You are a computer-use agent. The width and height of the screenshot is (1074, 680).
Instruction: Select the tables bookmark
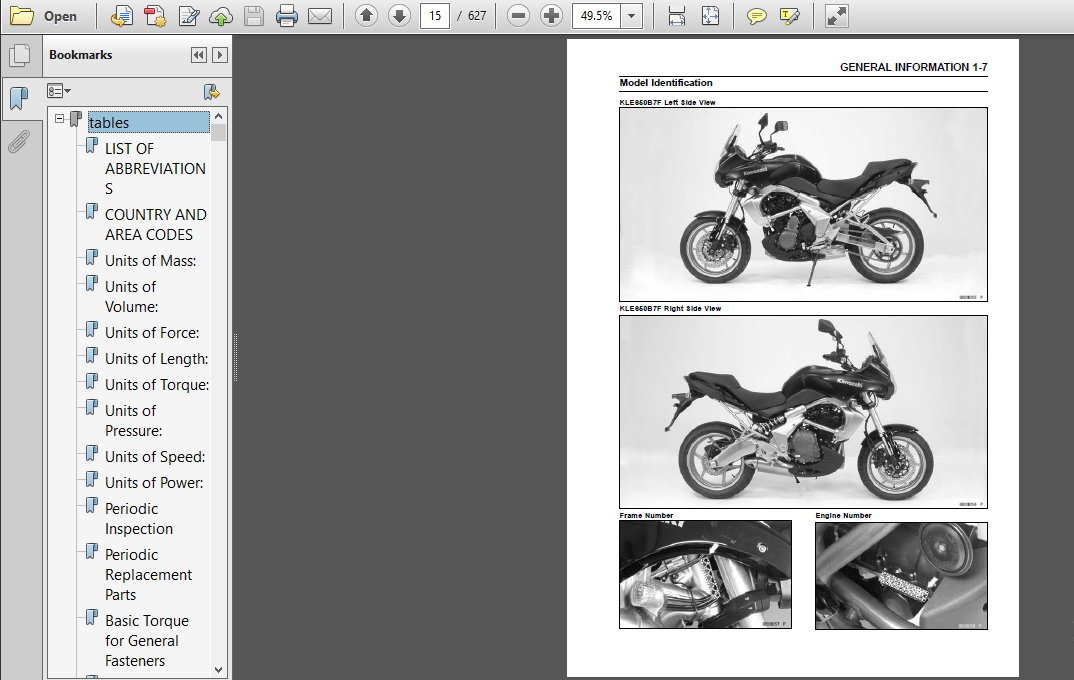149,122
